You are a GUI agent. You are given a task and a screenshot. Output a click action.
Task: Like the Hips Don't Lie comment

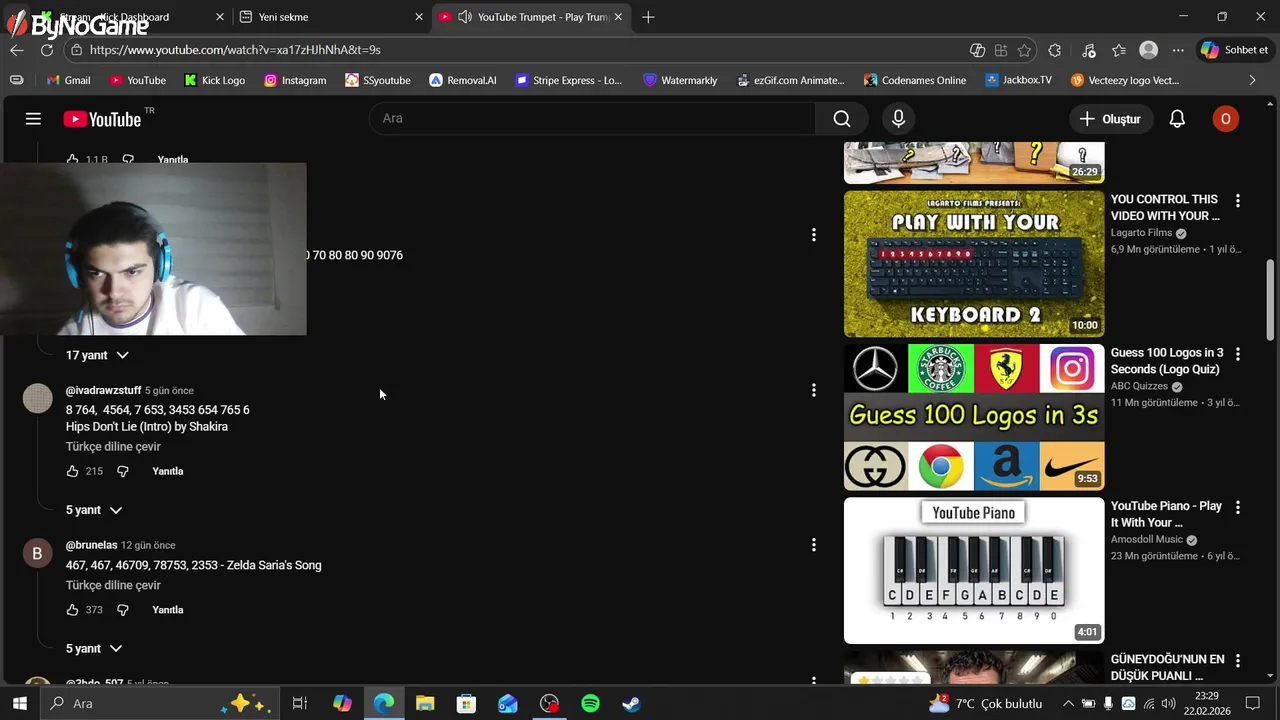72,471
